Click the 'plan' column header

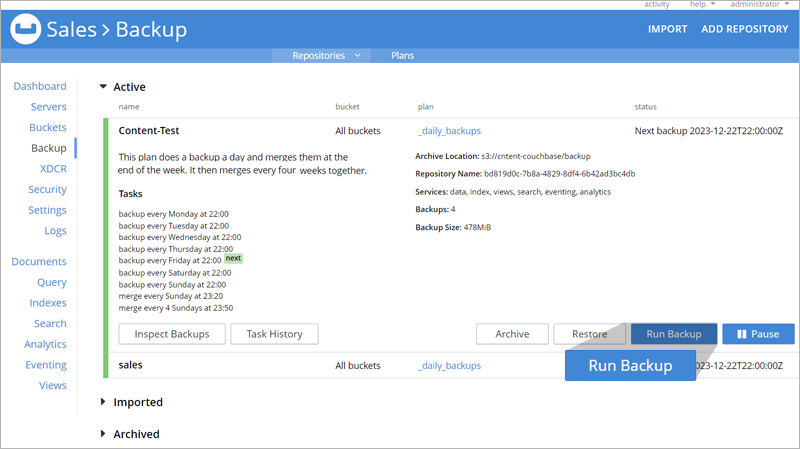tap(426, 107)
